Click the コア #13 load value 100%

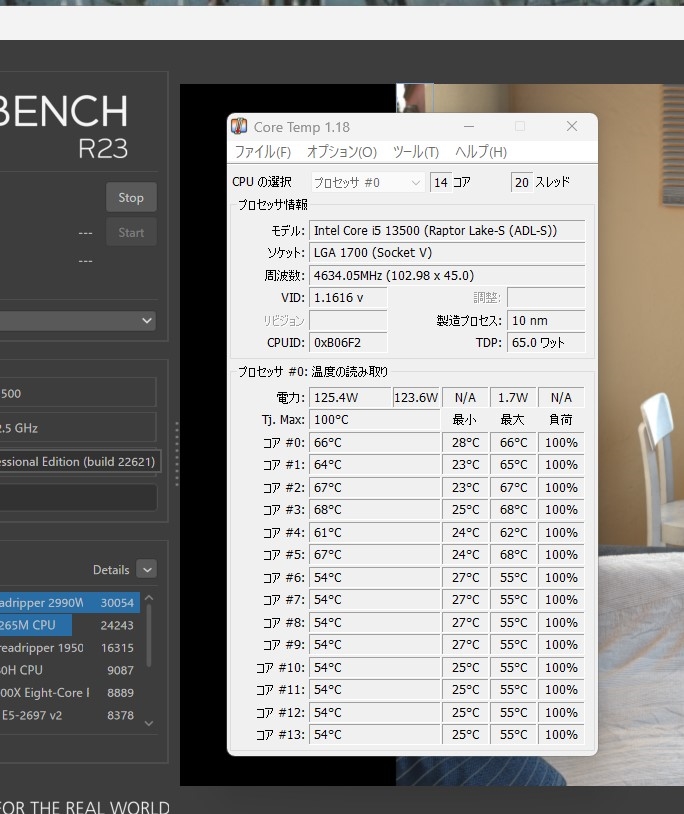(x=561, y=735)
